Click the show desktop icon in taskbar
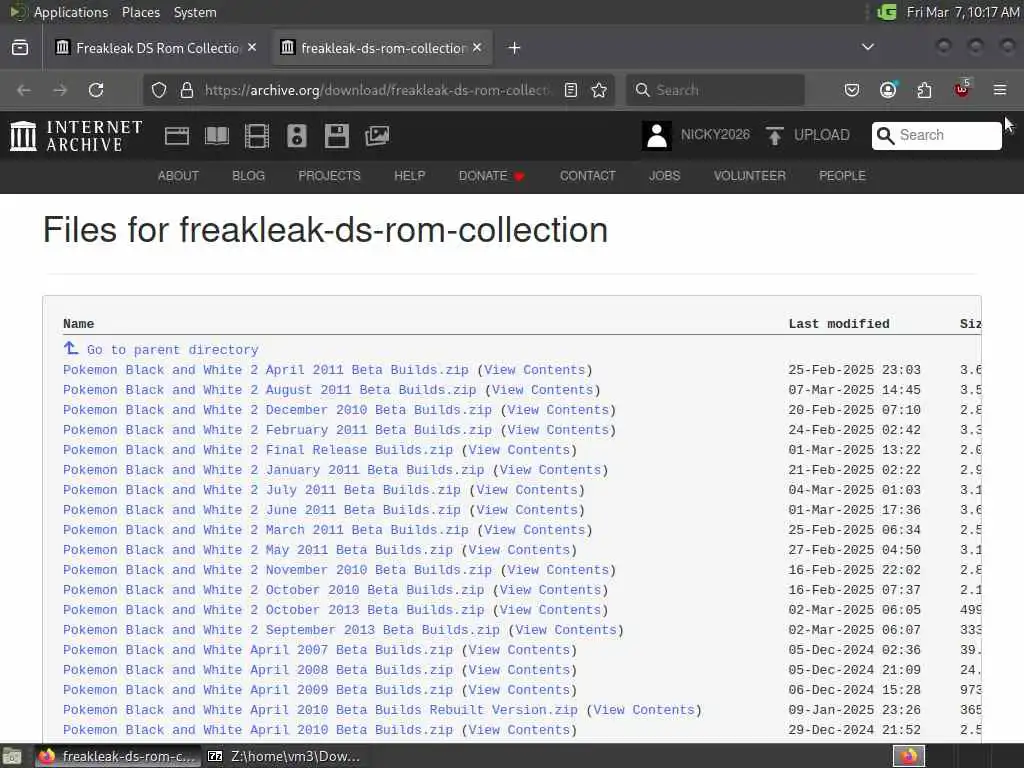Viewport: 1024px width, 768px height. point(12,756)
